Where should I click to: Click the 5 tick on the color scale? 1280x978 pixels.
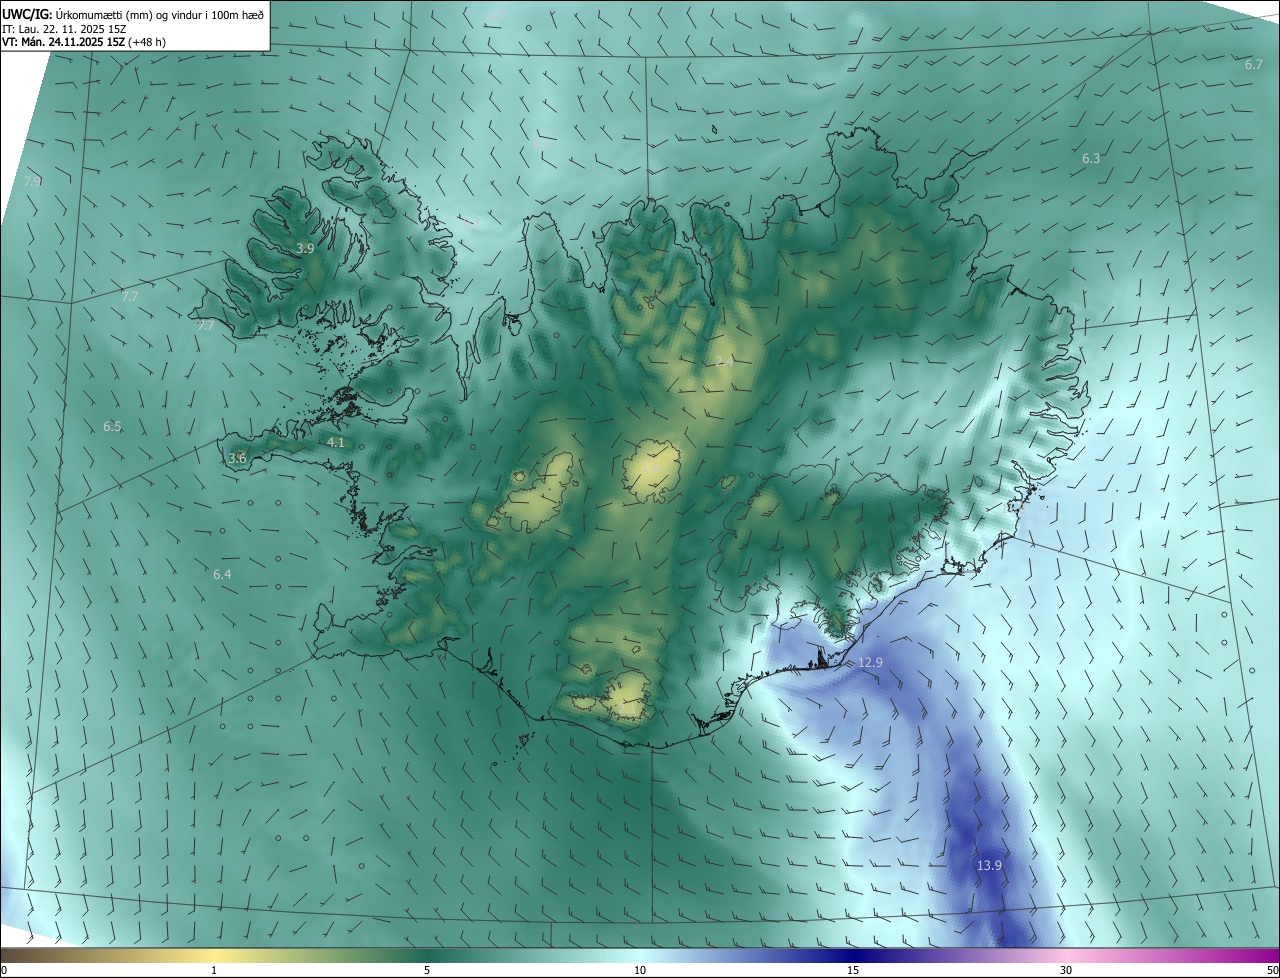coord(427,971)
